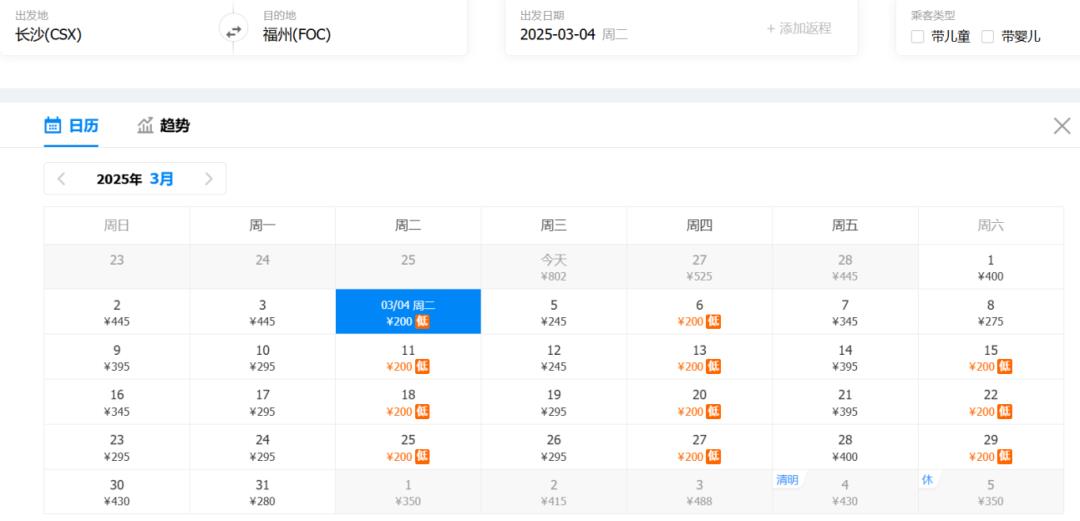Select March 31 priced ¥280

[x=262, y=492]
